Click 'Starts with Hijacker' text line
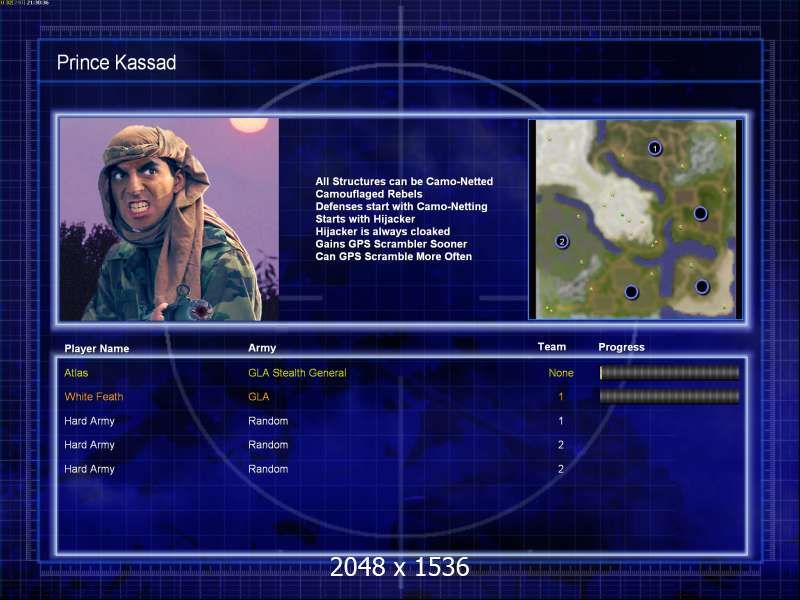Screen dimensions: 800x600 coord(365,219)
